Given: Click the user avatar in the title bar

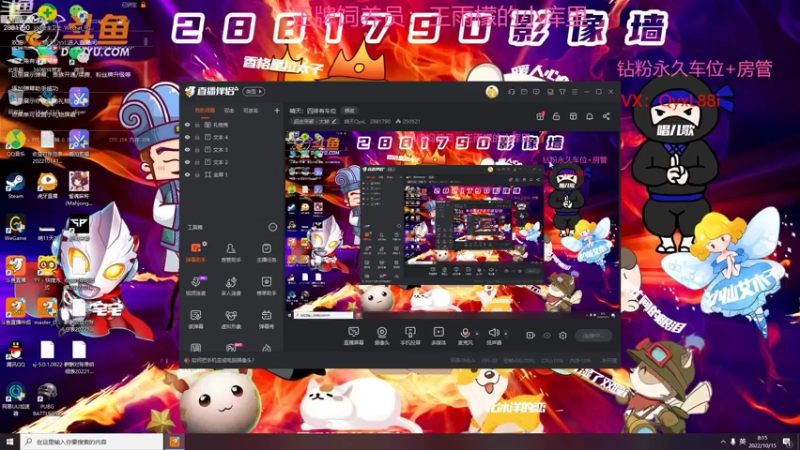Looking at the screenshot, I should point(492,92).
